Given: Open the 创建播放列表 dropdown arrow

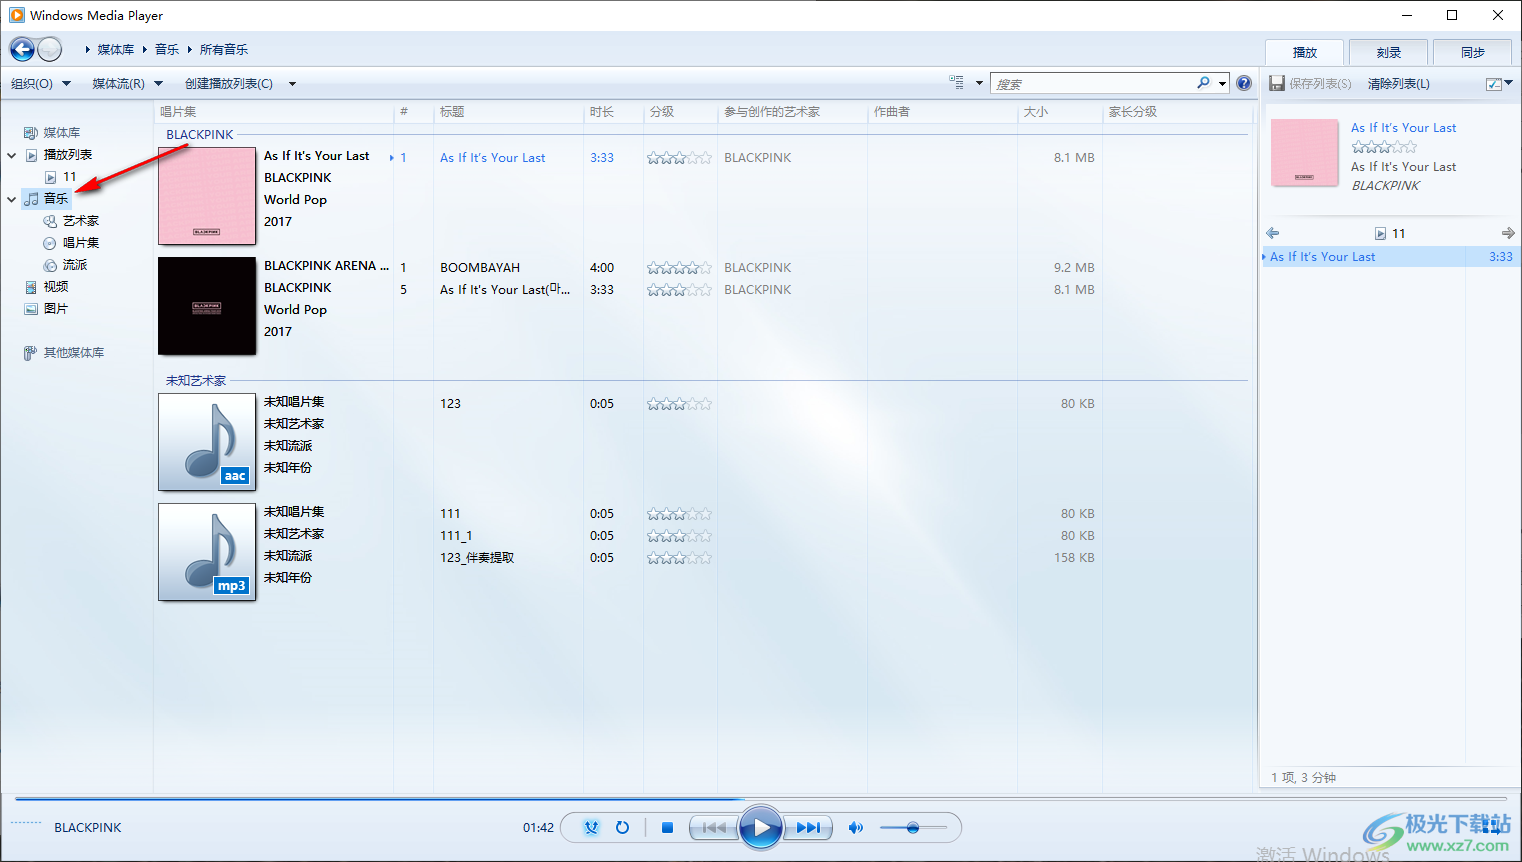Looking at the screenshot, I should pos(292,84).
